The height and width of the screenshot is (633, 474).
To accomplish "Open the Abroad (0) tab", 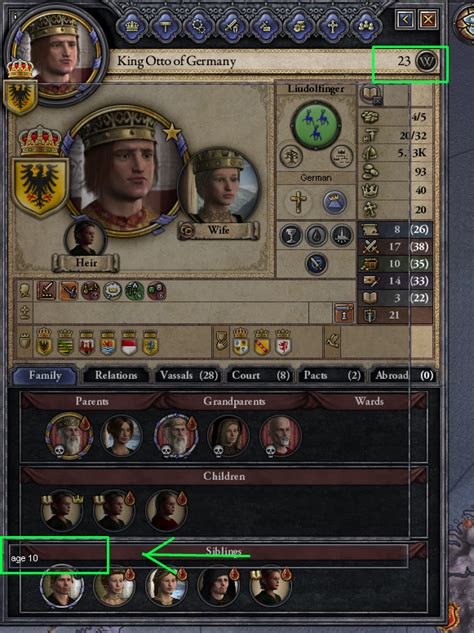I will (403, 375).
